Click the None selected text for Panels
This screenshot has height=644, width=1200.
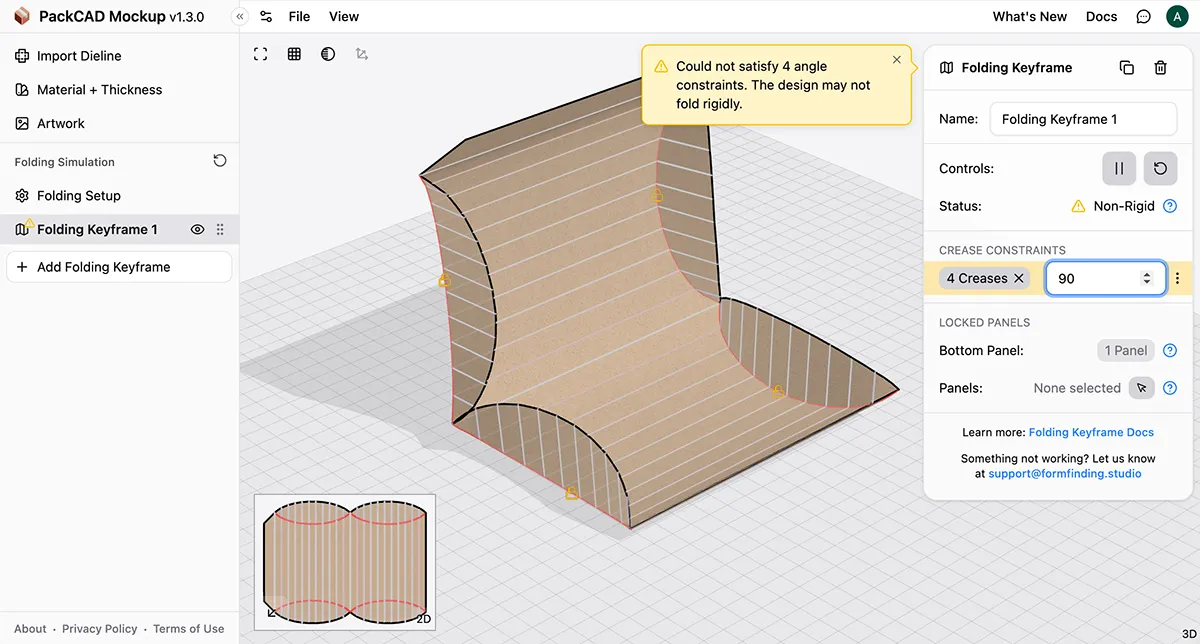[1077, 388]
